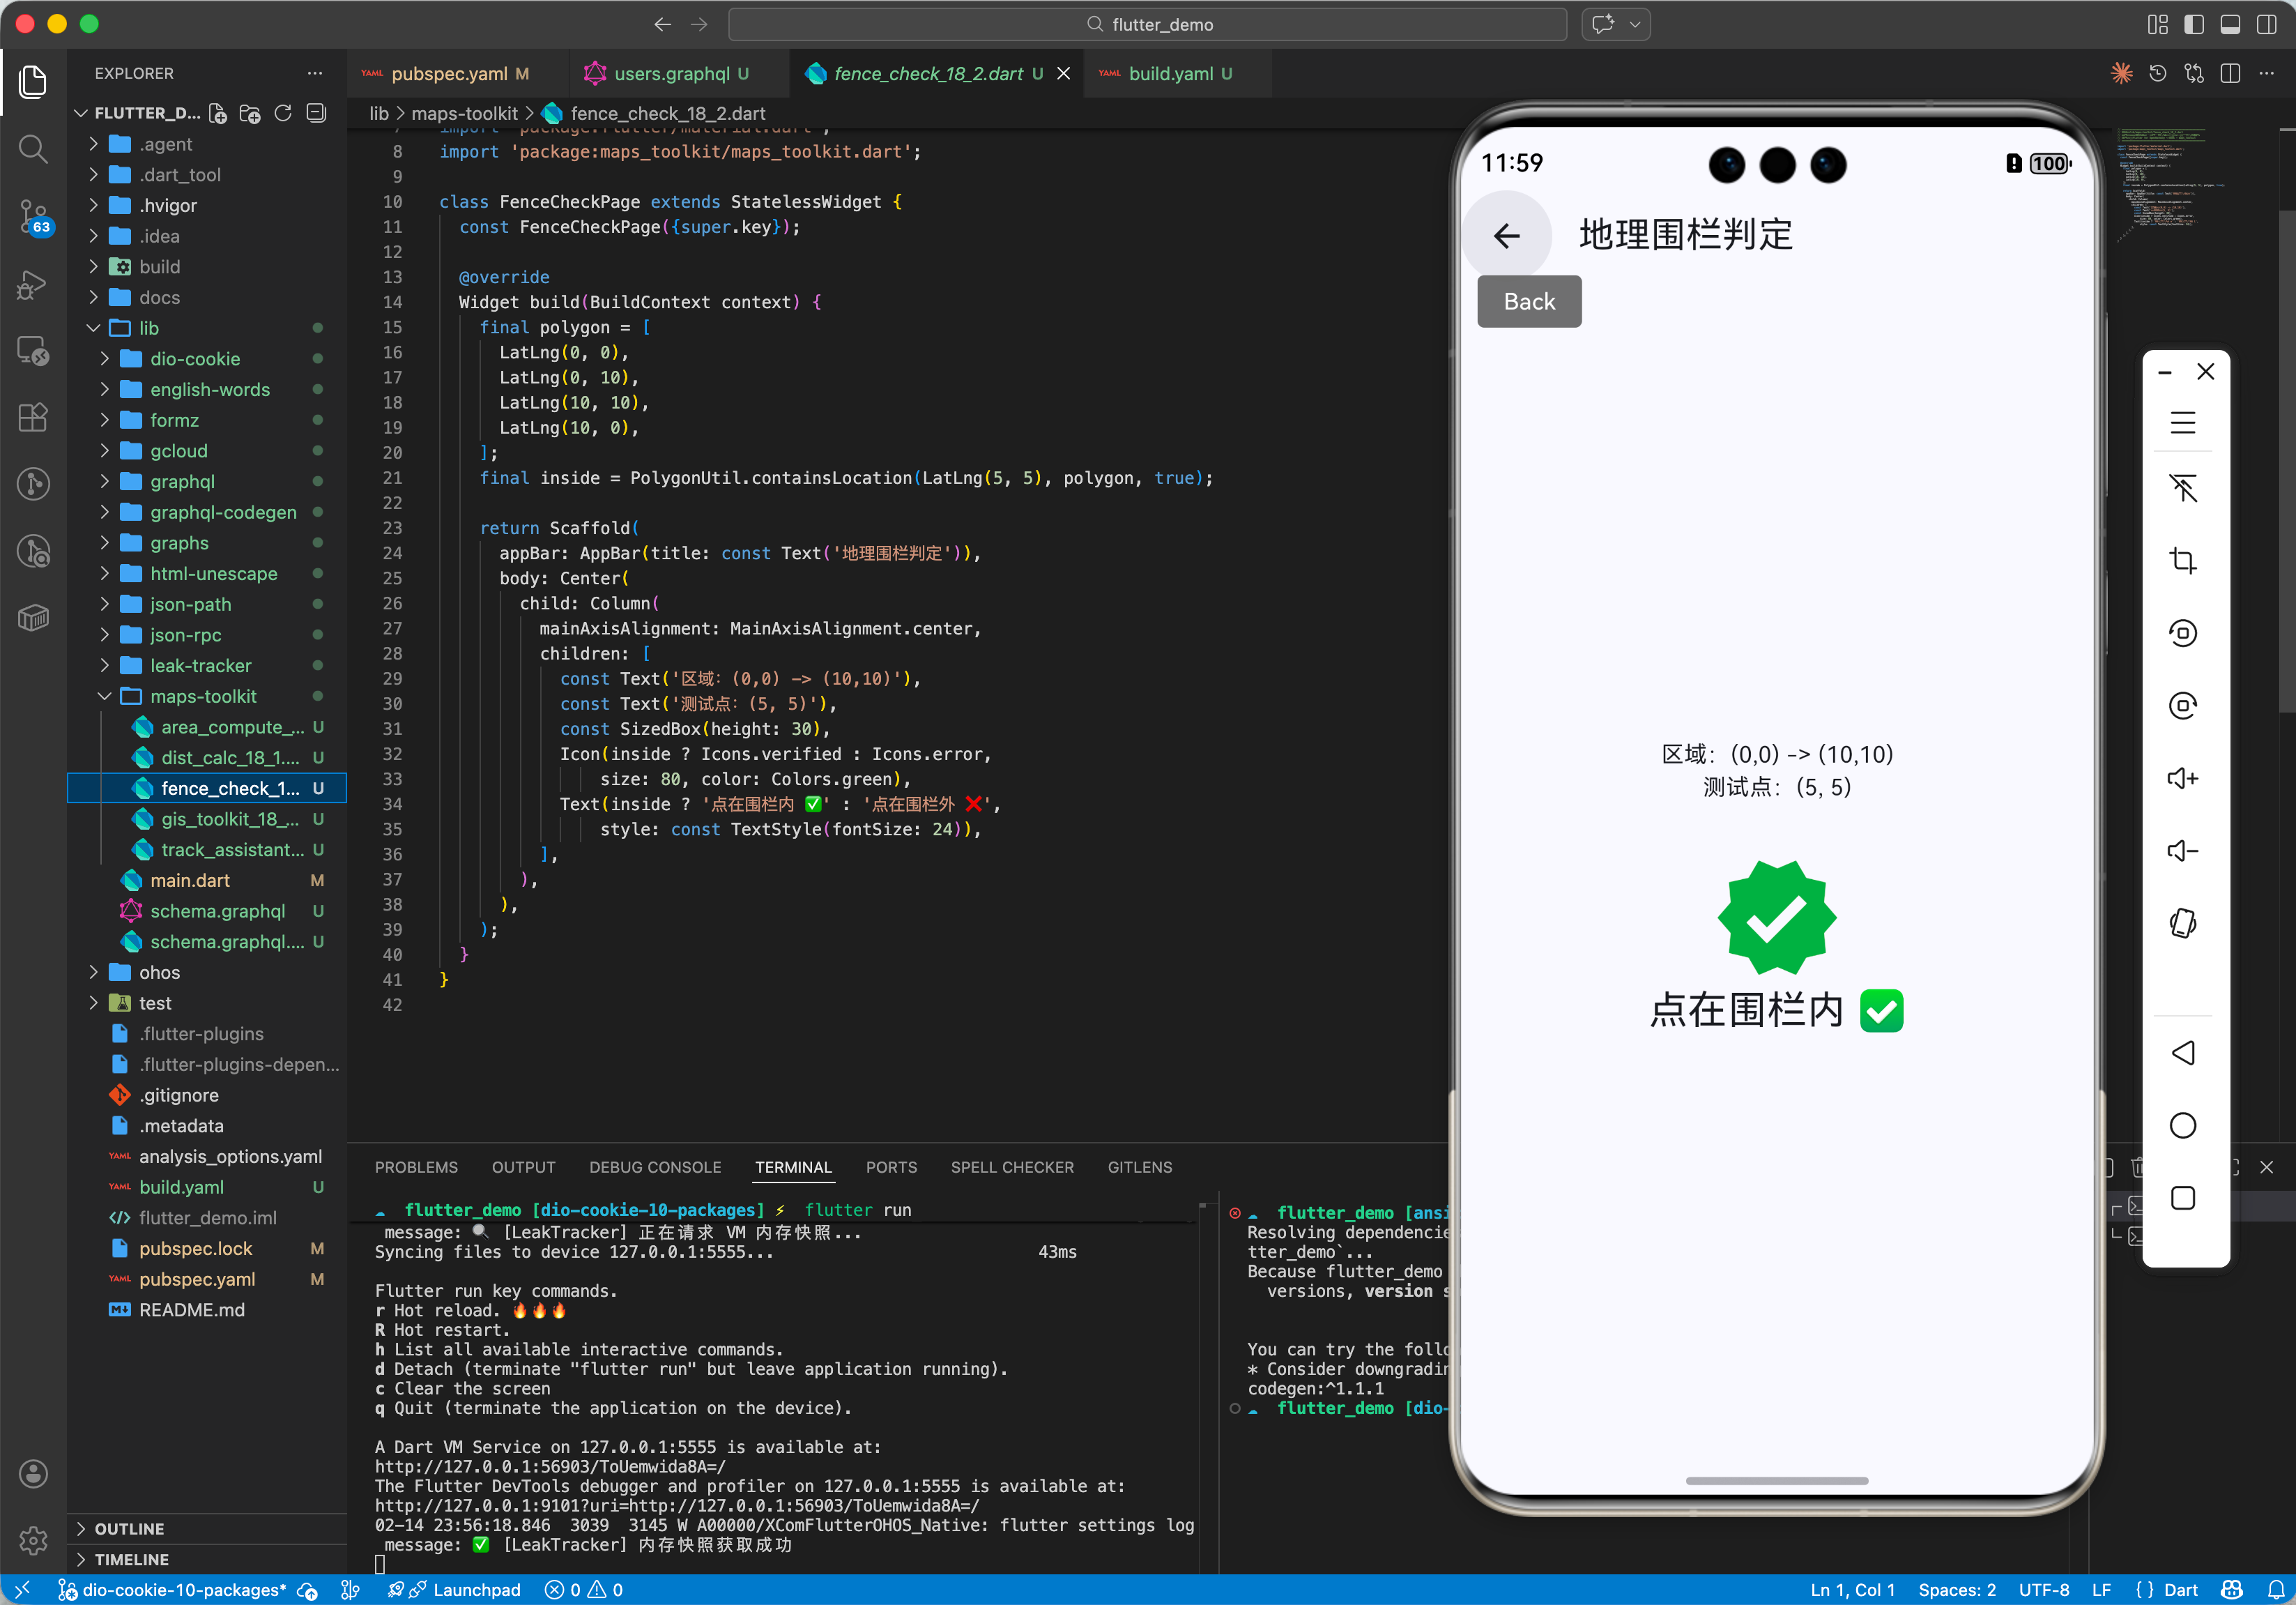The image size is (2296, 1605).
Task: Click the emulator crop screenshot icon
Action: (x=2182, y=561)
